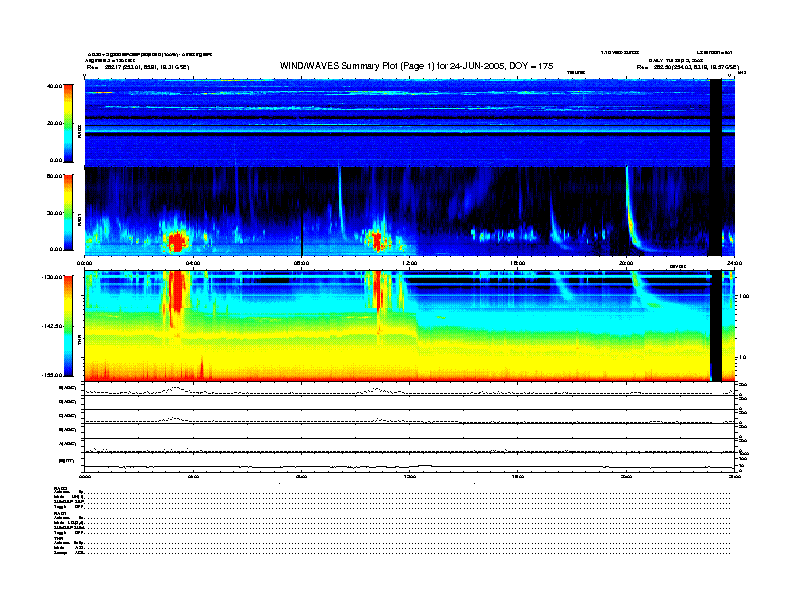Click the 100 label on TNR right axis

coord(744,296)
